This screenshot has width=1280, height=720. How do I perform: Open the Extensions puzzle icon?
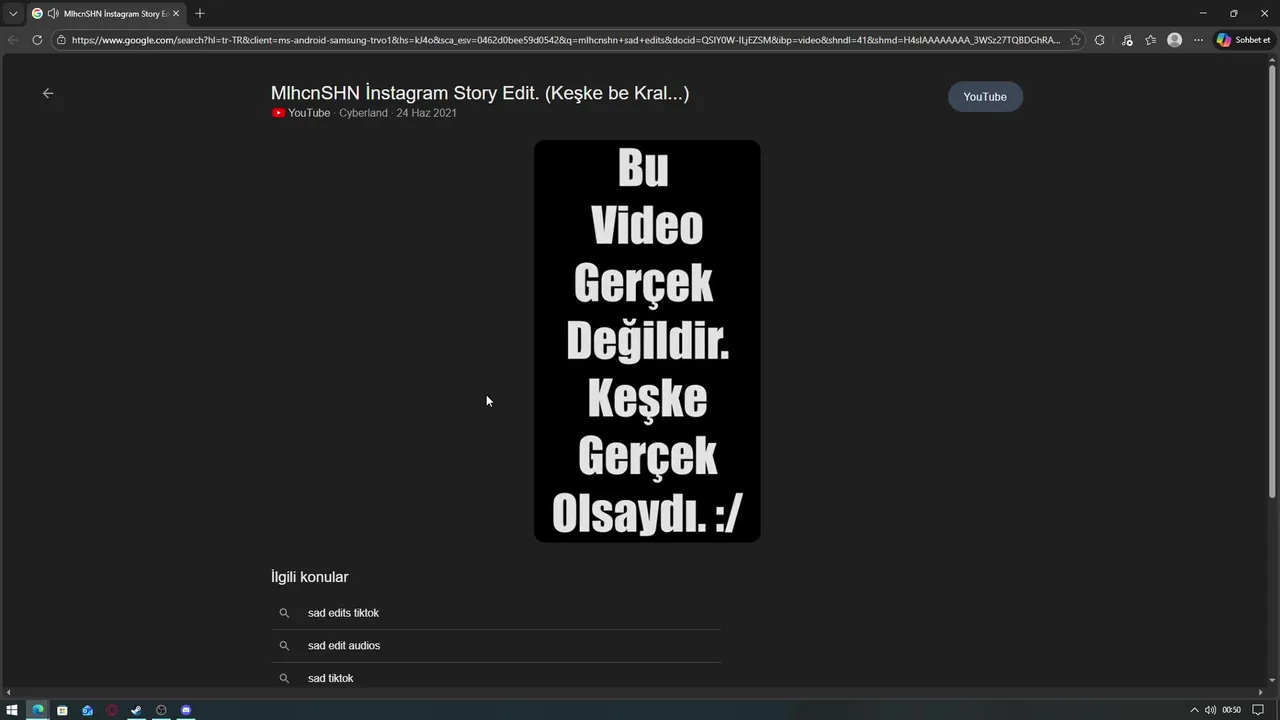coord(1100,40)
